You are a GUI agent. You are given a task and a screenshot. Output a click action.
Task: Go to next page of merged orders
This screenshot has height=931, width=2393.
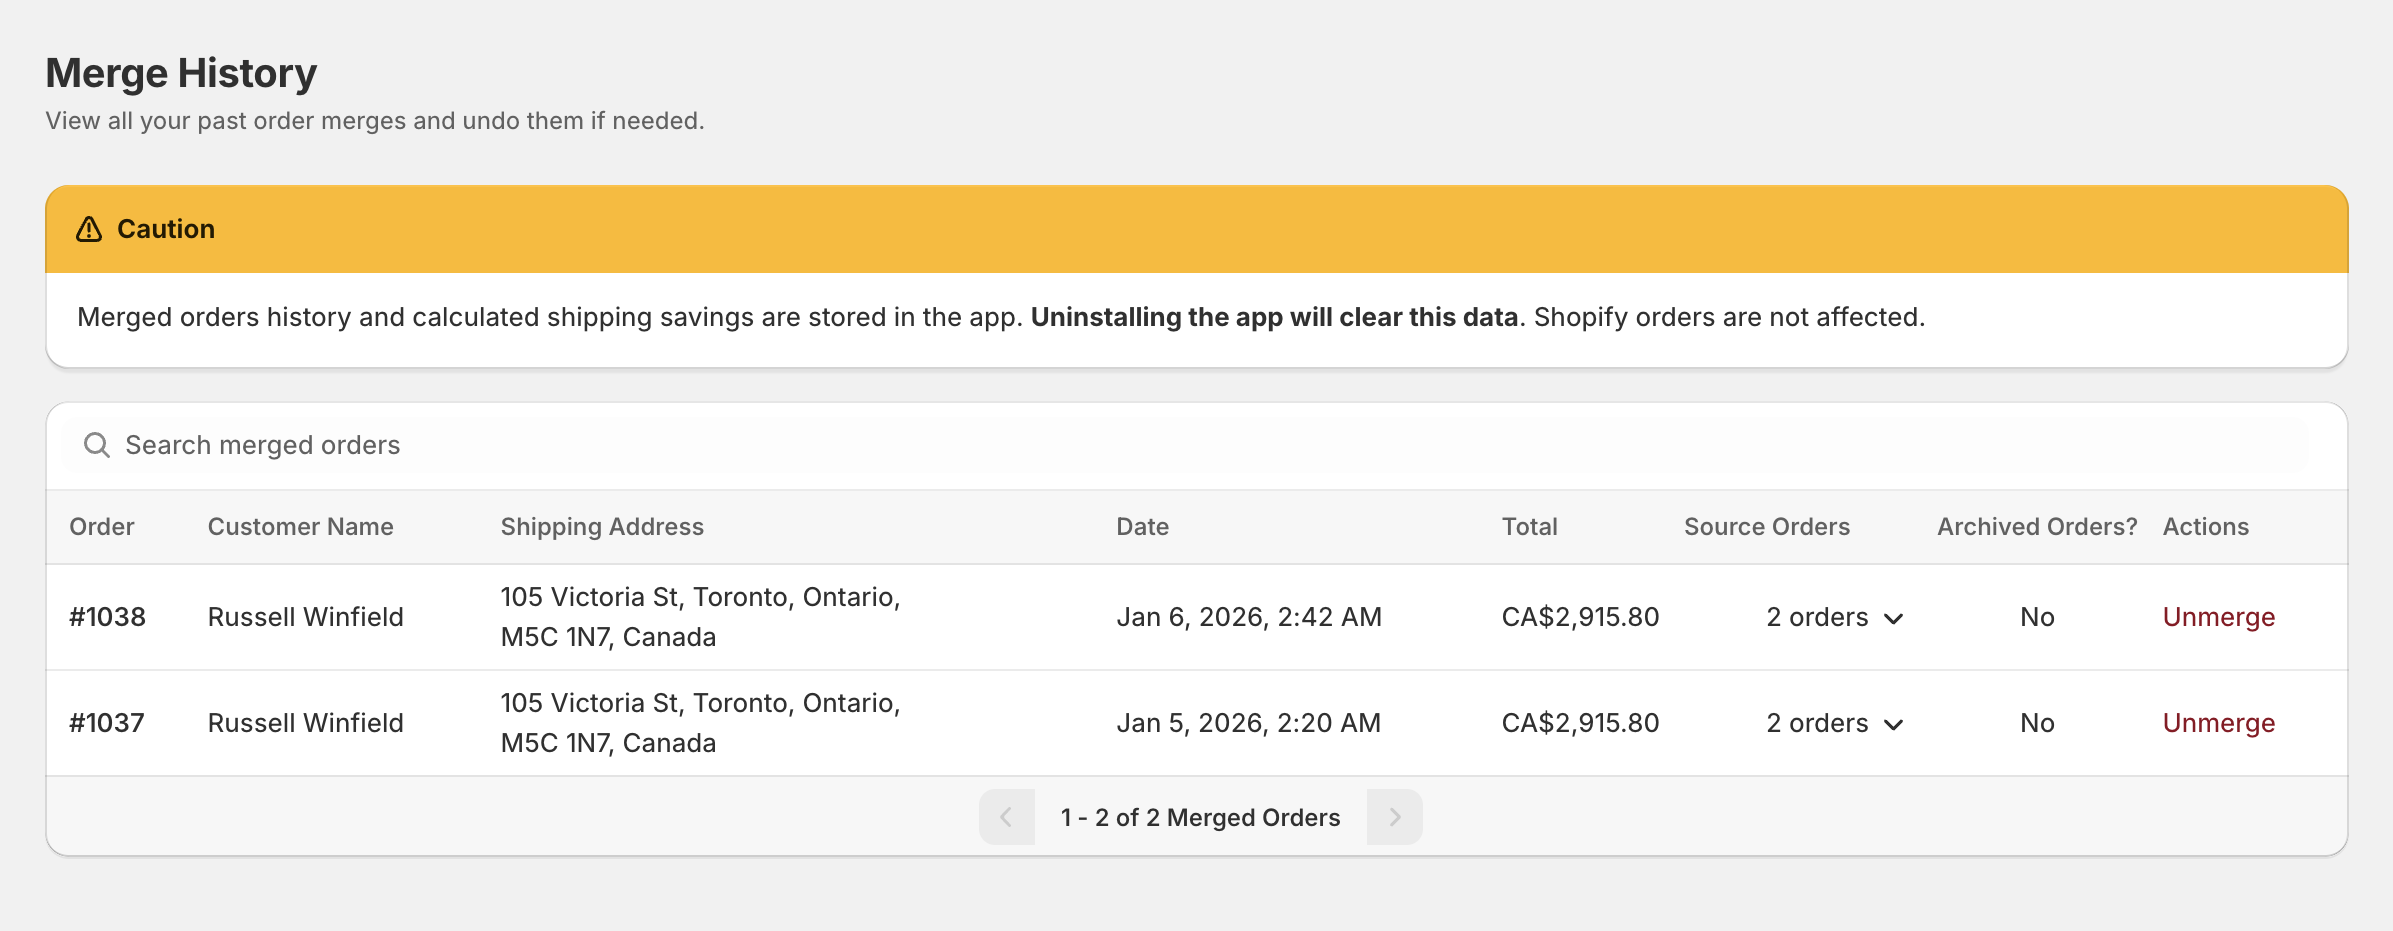pyautogui.click(x=1394, y=817)
